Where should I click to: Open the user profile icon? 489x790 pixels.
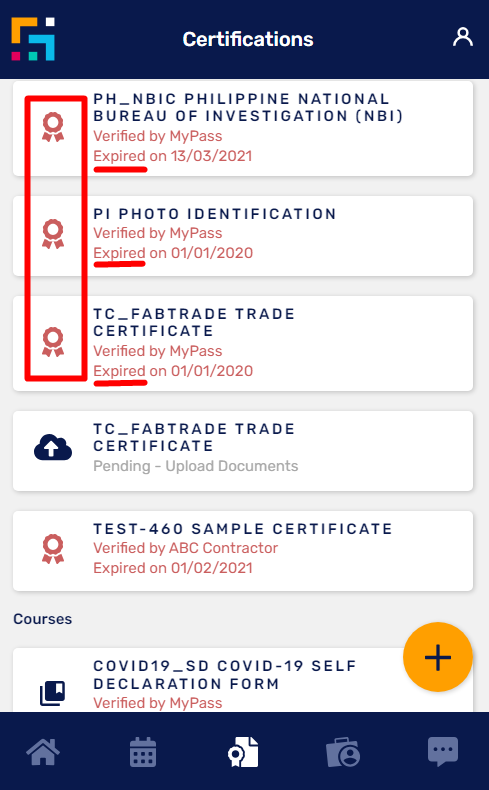point(462,37)
